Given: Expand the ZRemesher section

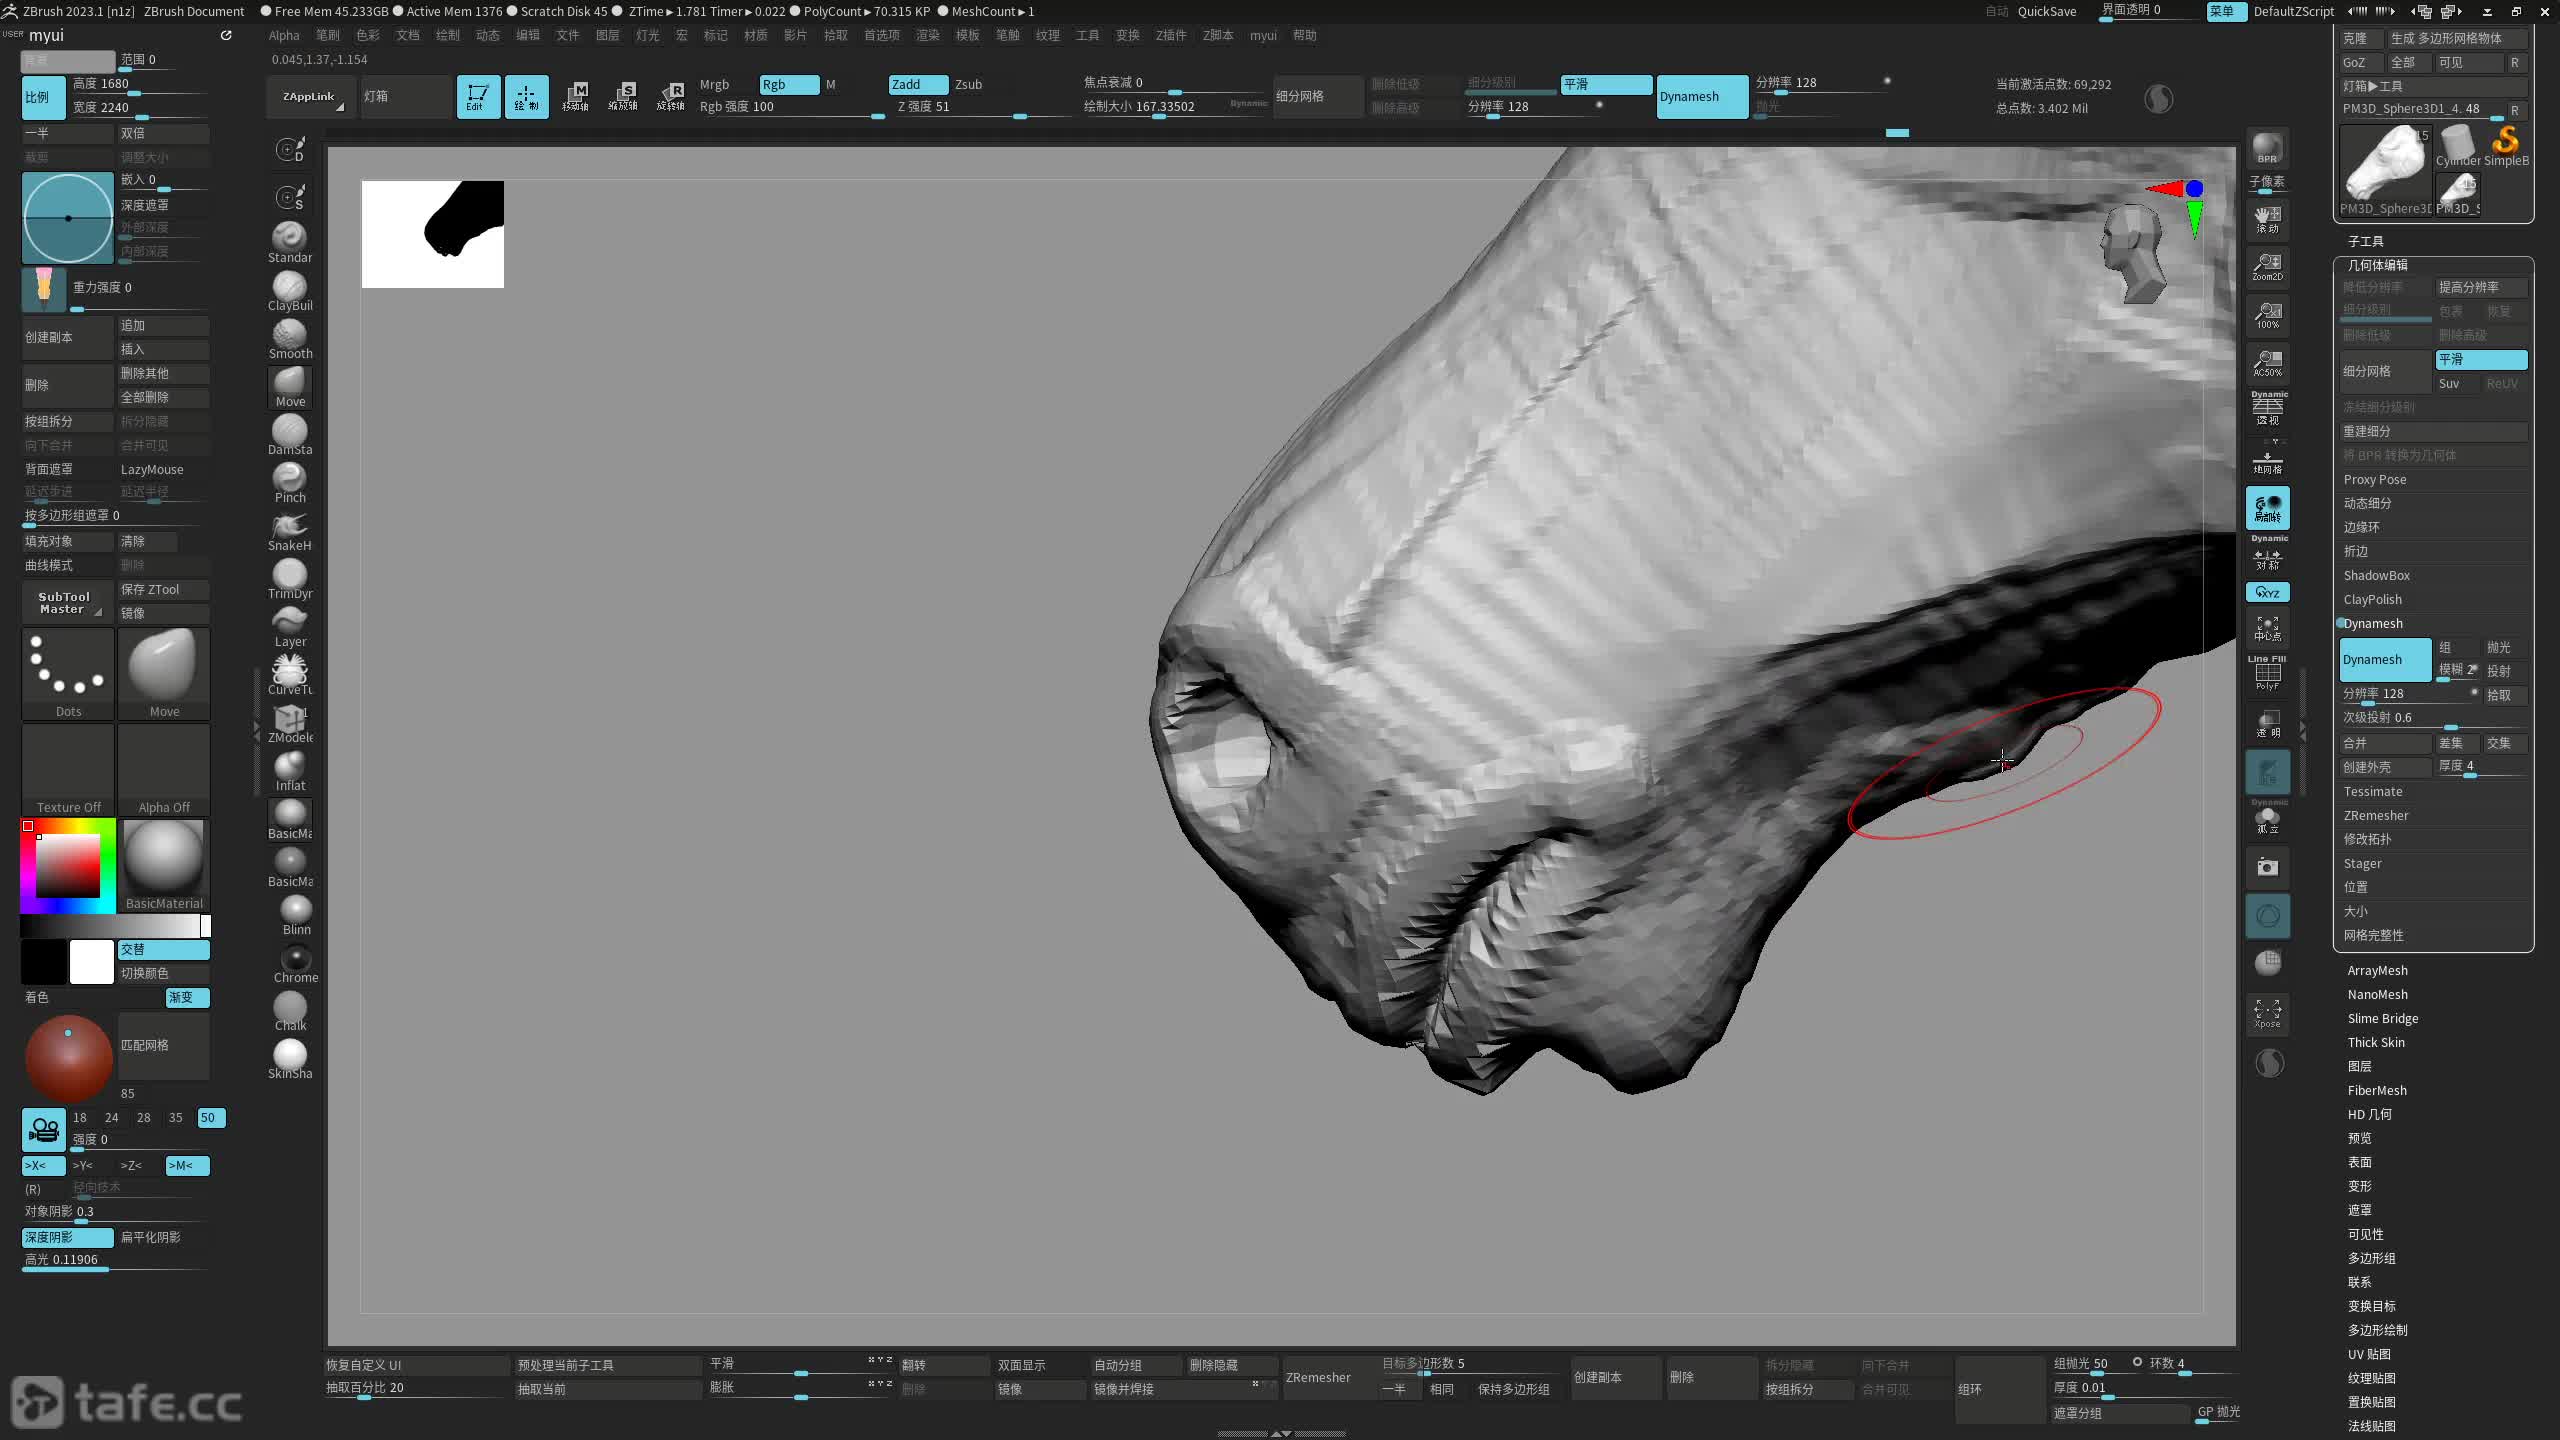Looking at the screenshot, I should [2375, 816].
